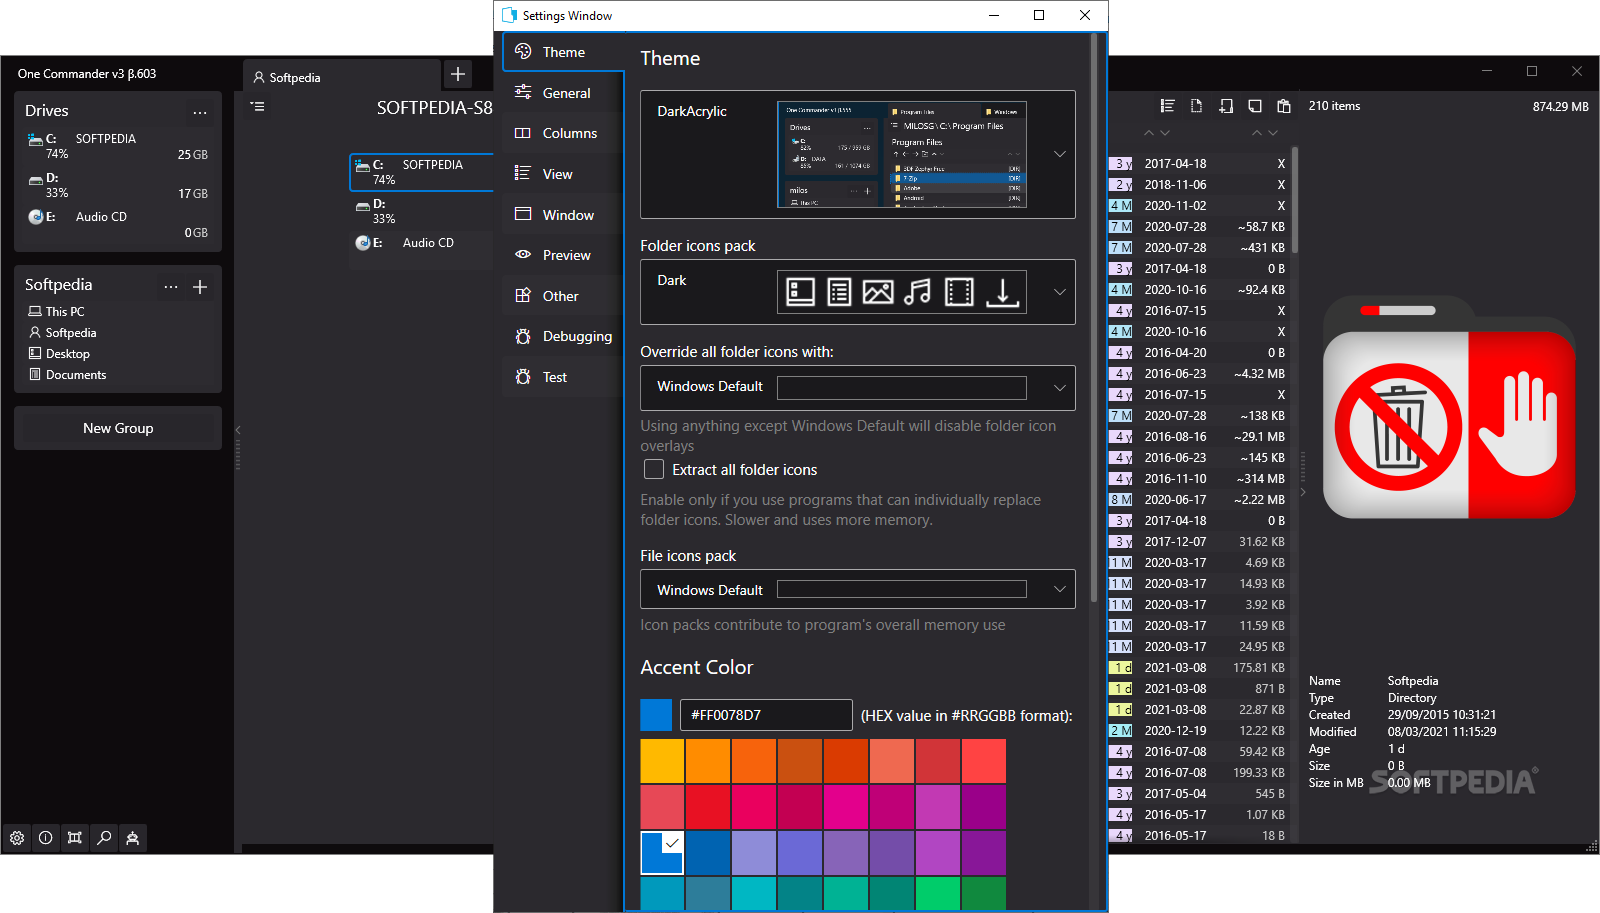Screen dimensions: 1600x913
Task: Open the Preview settings tab
Action: pyautogui.click(x=563, y=255)
